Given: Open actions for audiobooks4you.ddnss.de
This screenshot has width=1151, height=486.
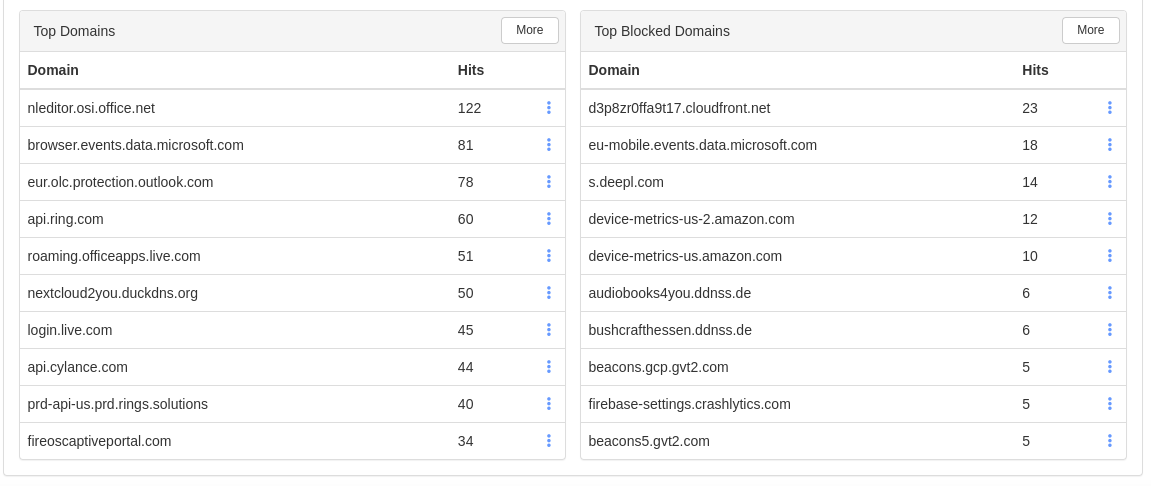Looking at the screenshot, I should 1109,293.
